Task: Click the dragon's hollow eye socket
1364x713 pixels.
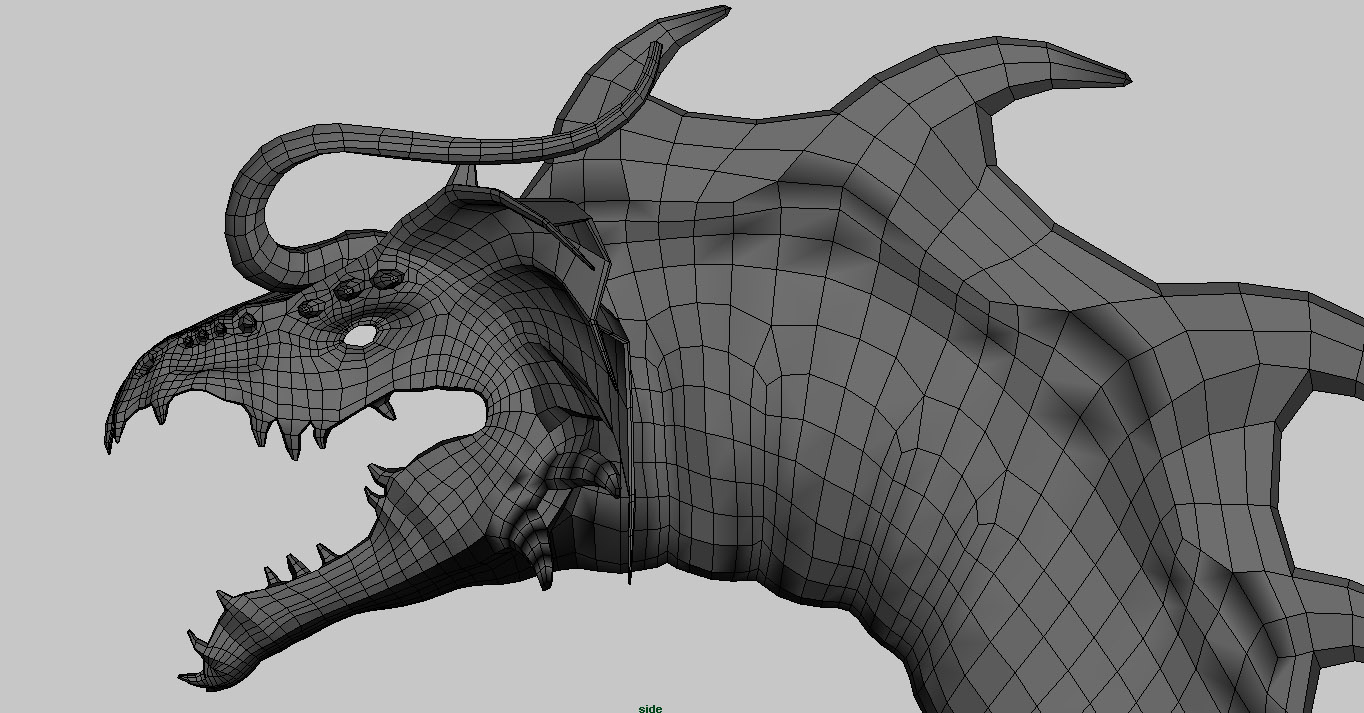Action: coord(361,335)
